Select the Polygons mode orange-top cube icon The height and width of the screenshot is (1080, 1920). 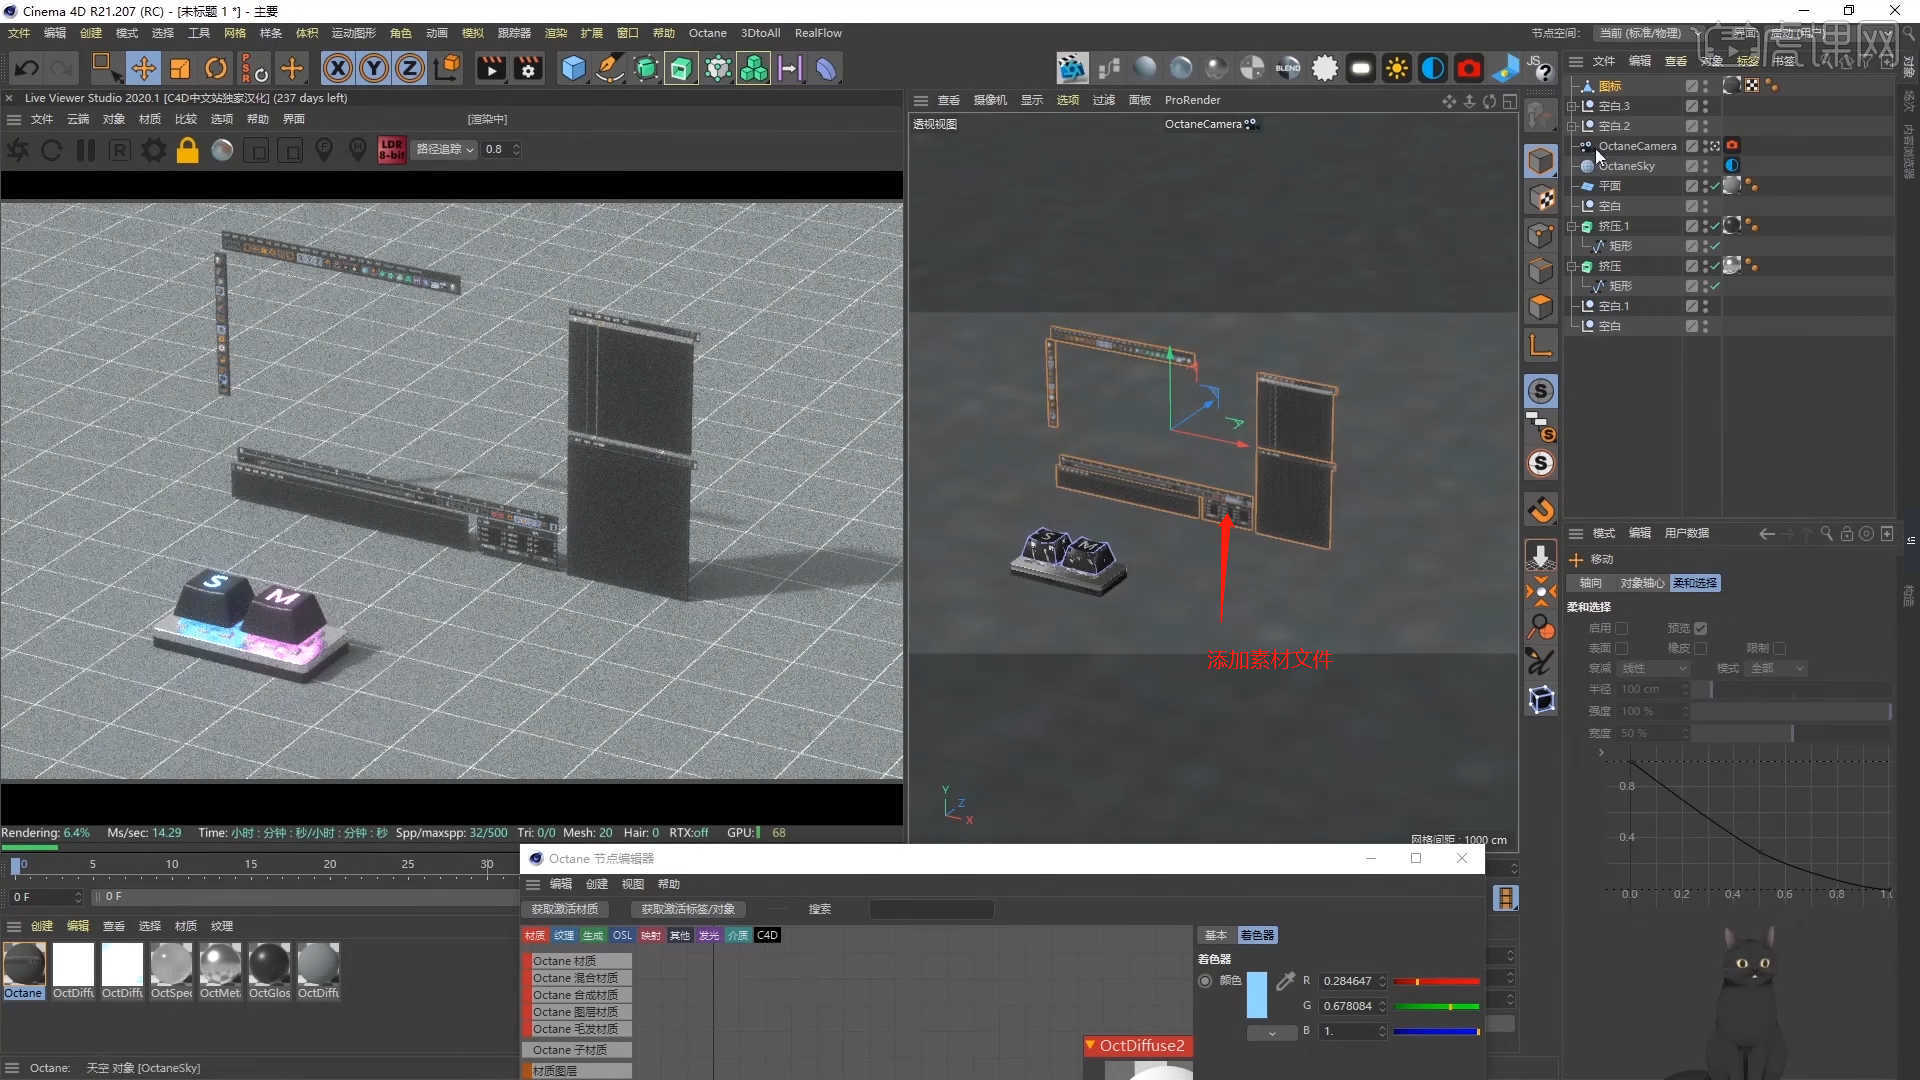[x=1541, y=306]
